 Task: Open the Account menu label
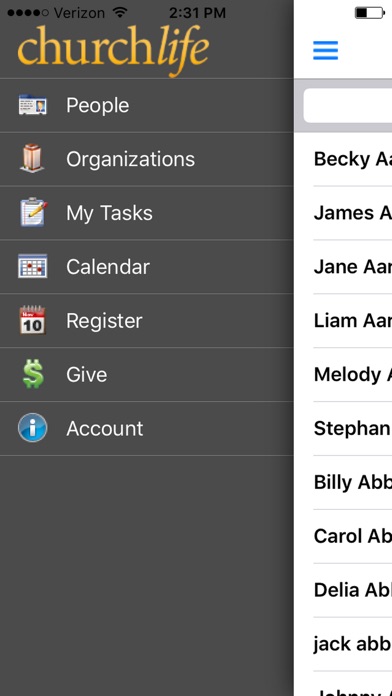click(x=105, y=428)
